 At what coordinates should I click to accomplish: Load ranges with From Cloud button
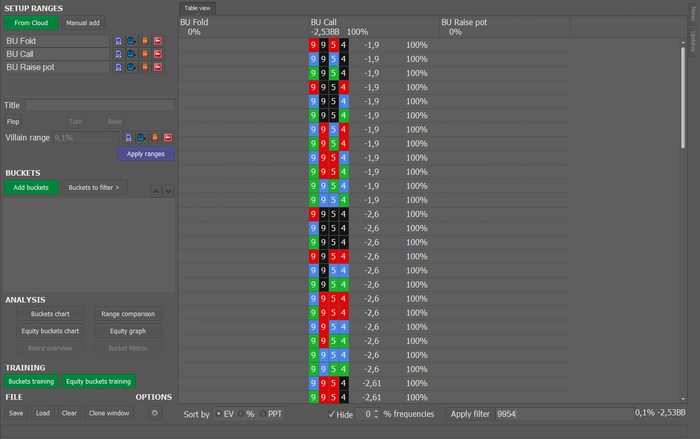(31, 23)
